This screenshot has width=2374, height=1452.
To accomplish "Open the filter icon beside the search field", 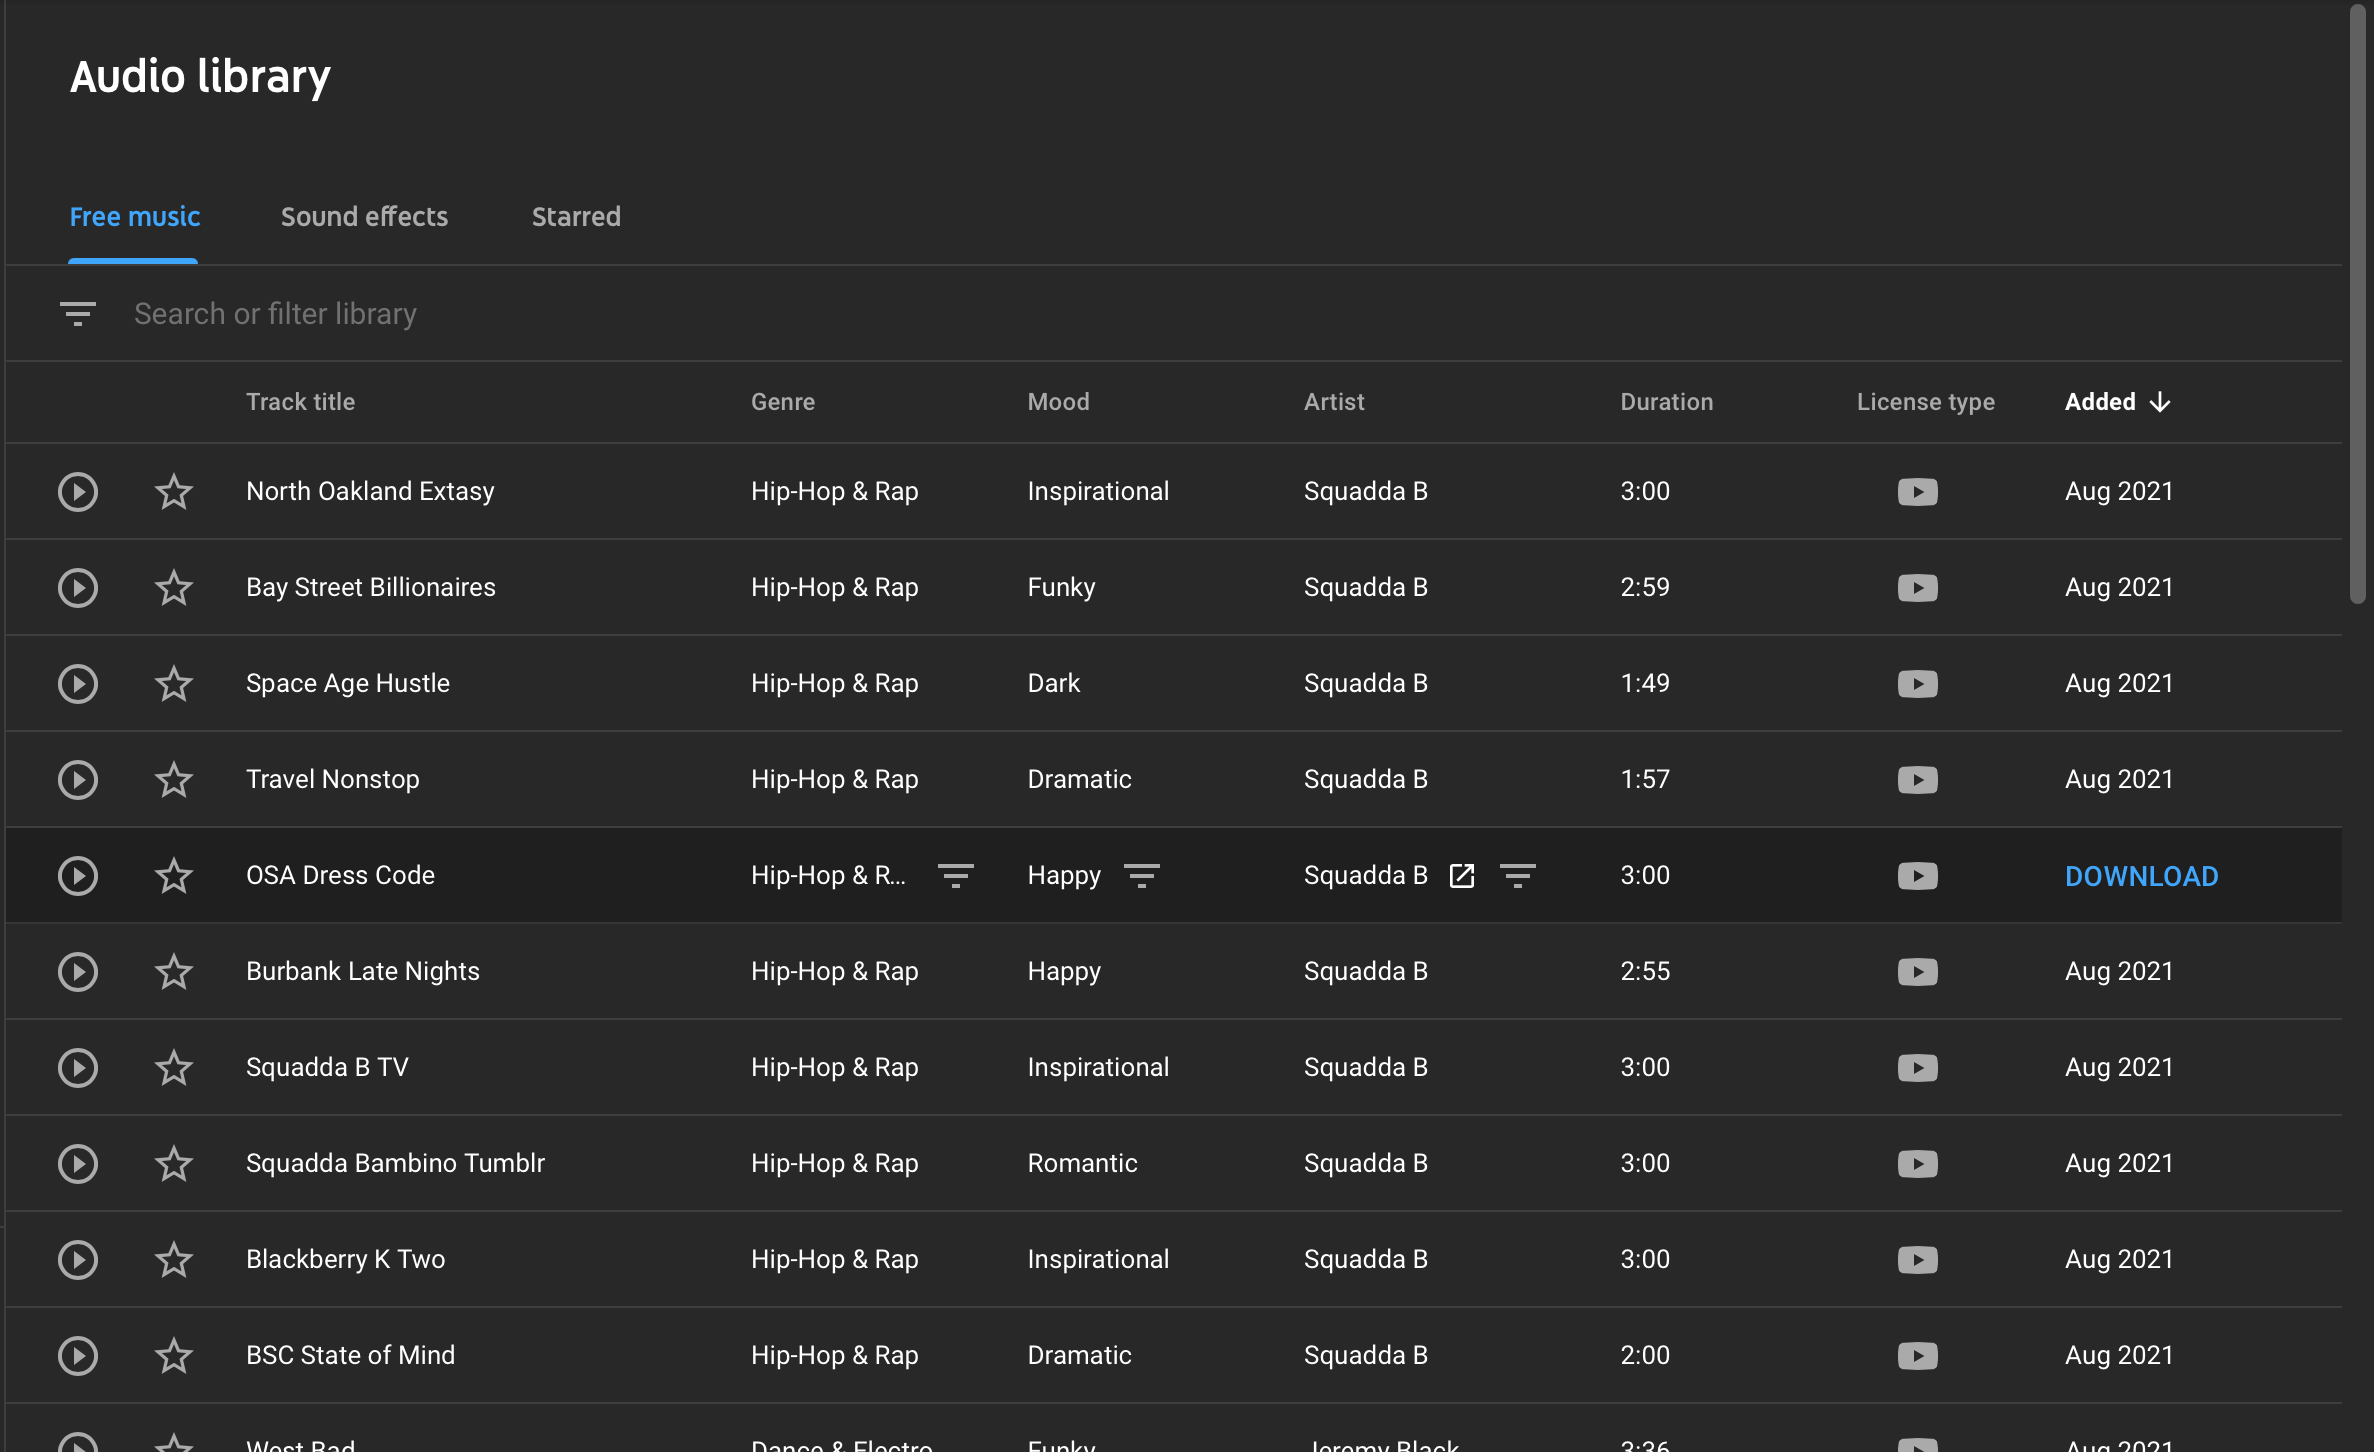I will click(x=77, y=314).
